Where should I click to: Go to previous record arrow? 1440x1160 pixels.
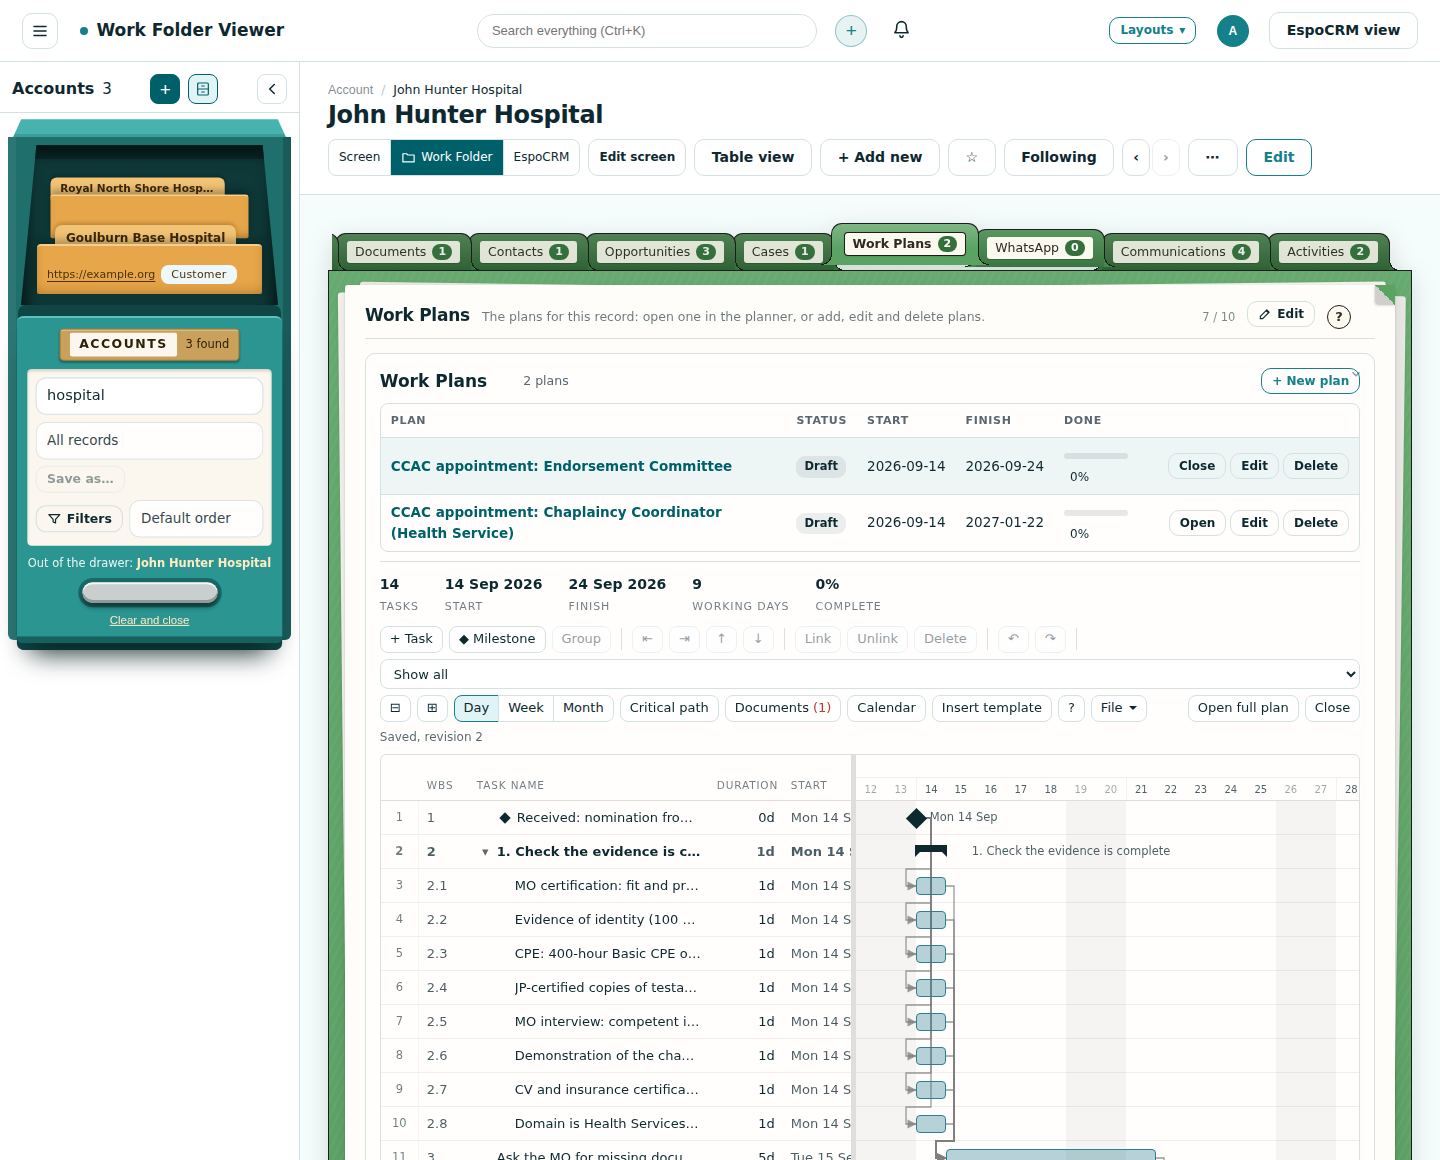tap(1136, 157)
